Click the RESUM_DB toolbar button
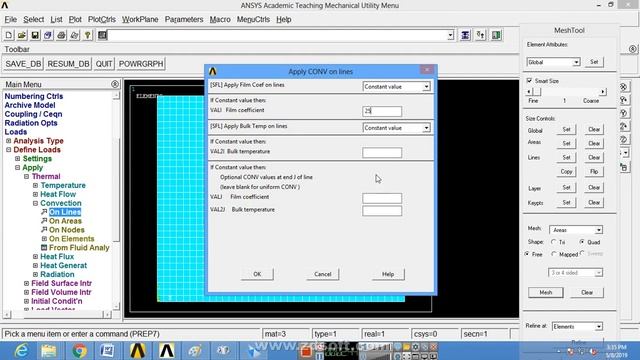The width and height of the screenshot is (640, 360). pos(68,64)
